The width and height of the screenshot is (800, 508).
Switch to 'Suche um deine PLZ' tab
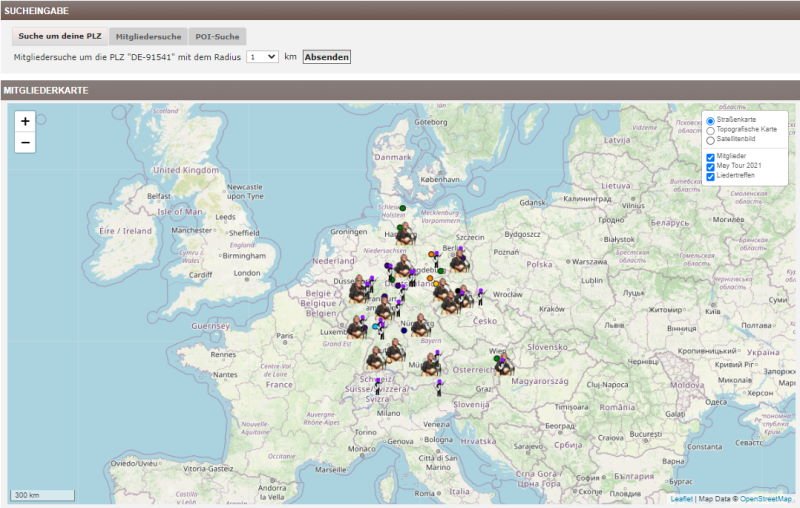(60, 36)
